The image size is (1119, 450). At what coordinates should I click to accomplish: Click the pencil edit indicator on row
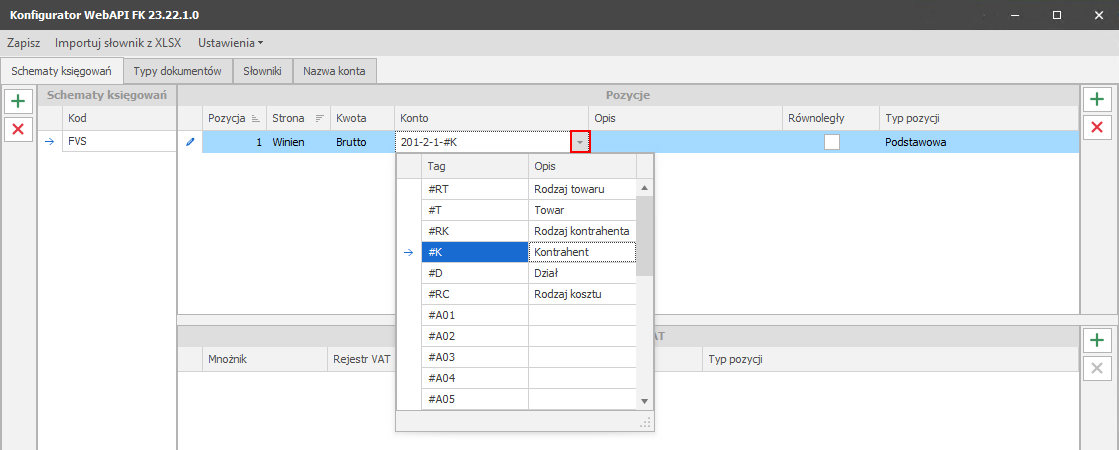tap(190, 142)
